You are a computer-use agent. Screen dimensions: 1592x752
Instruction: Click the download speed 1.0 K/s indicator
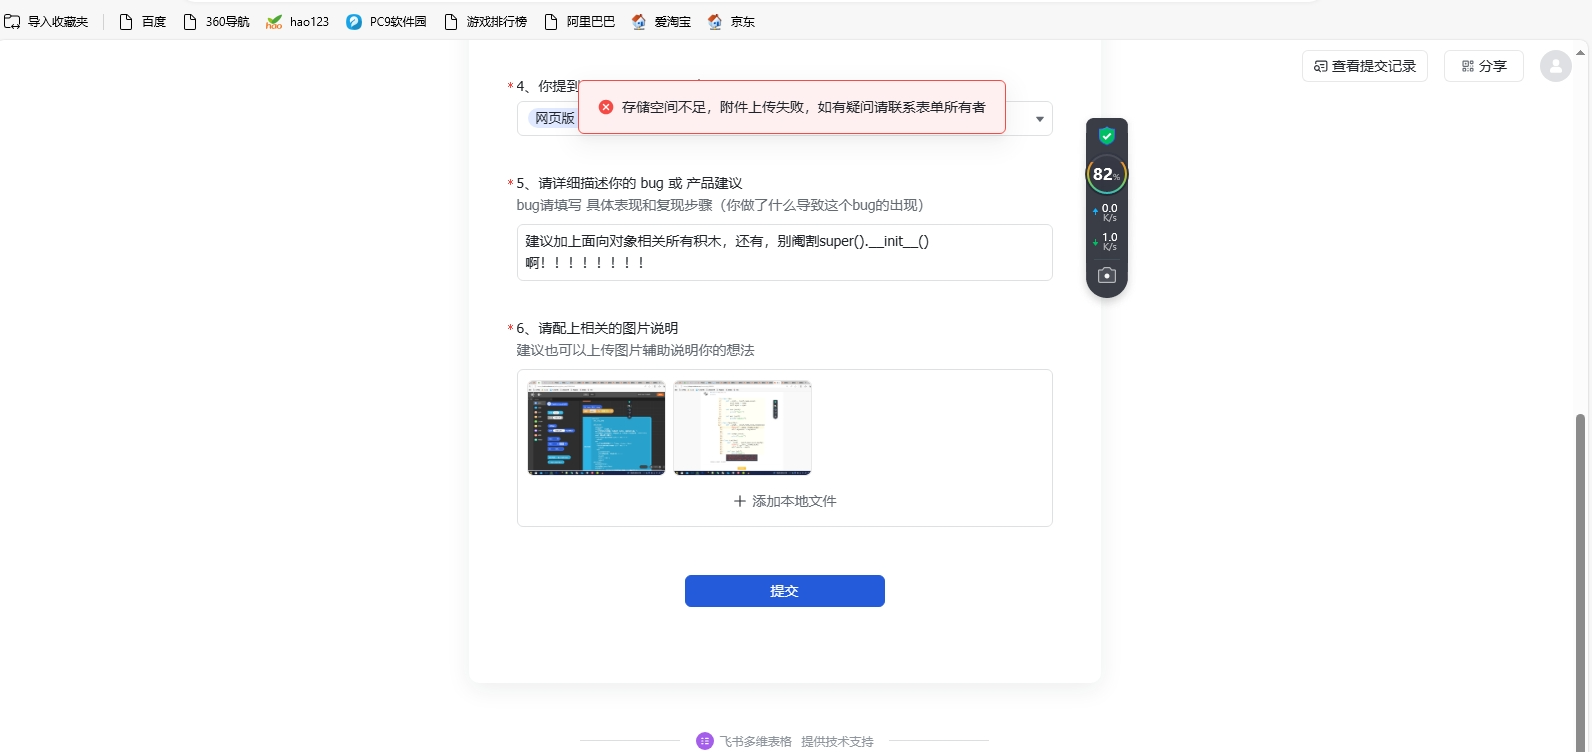(x=1107, y=241)
